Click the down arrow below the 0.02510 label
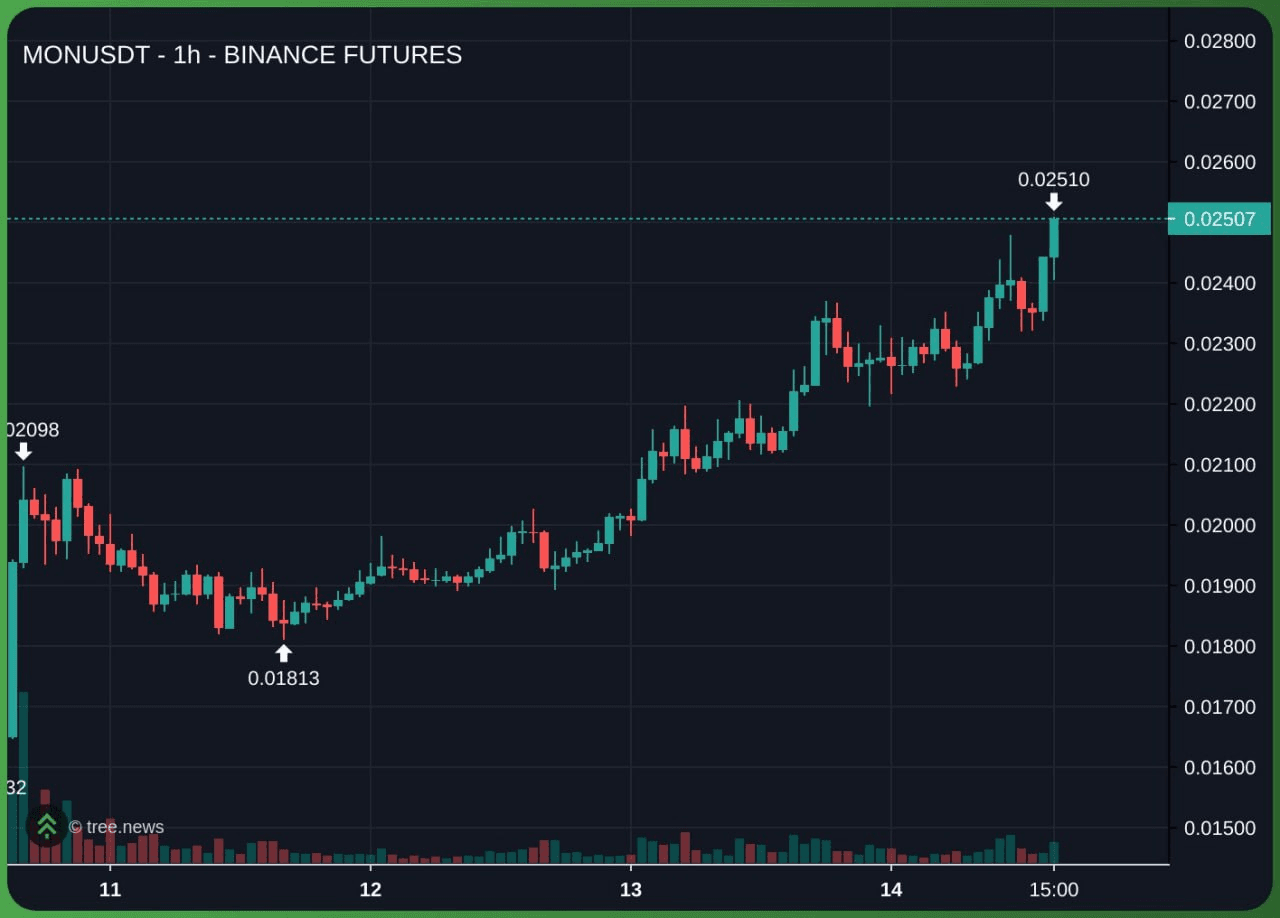Image resolution: width=1280 pixels, height=918 pixels. click(1054, 202)
